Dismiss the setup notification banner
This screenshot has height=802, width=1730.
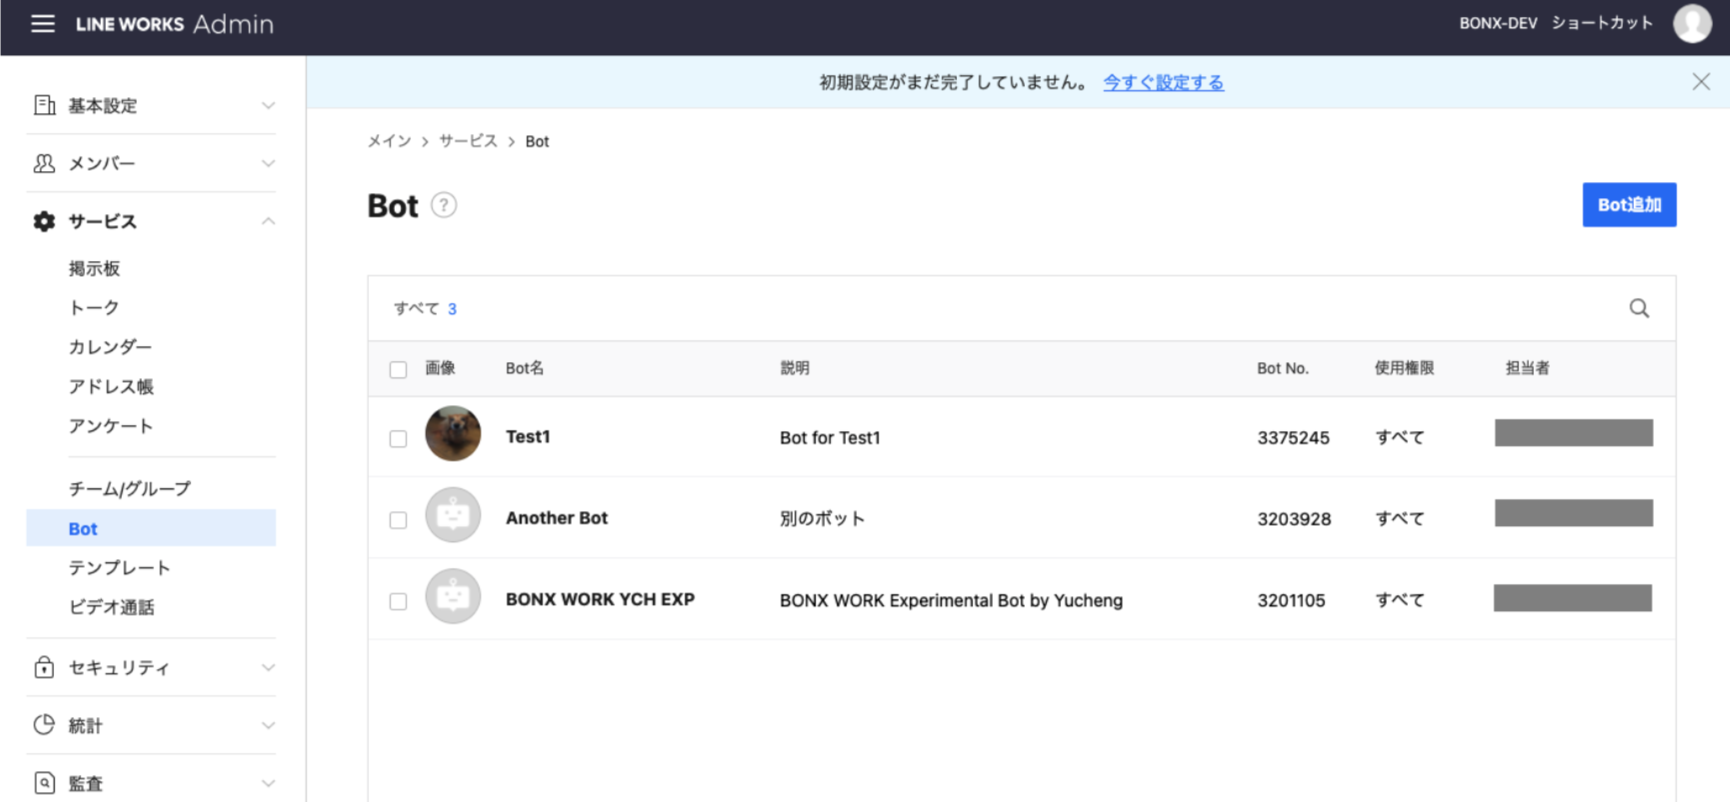pyautogui.click(x=1701, y=82)
